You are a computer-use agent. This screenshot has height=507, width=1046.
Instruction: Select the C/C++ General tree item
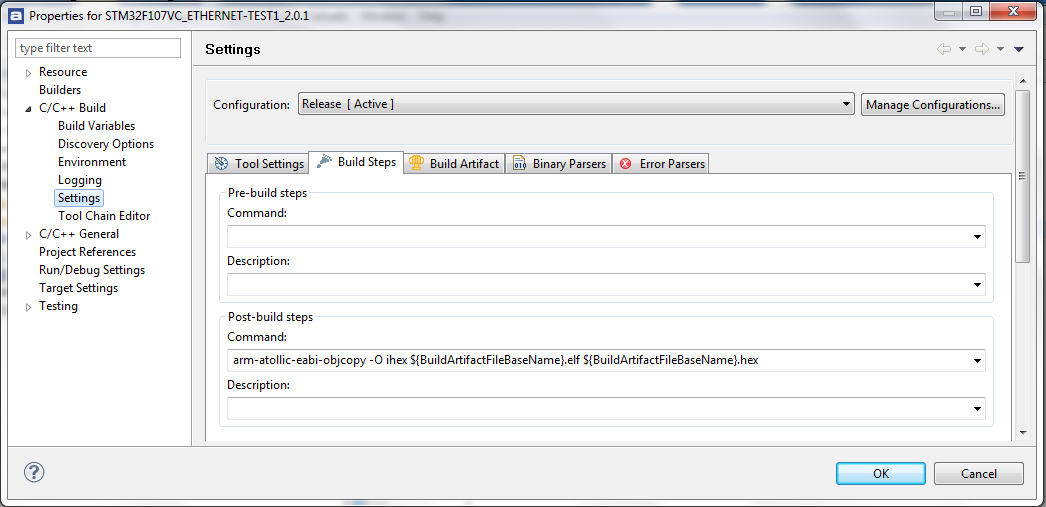79,233
